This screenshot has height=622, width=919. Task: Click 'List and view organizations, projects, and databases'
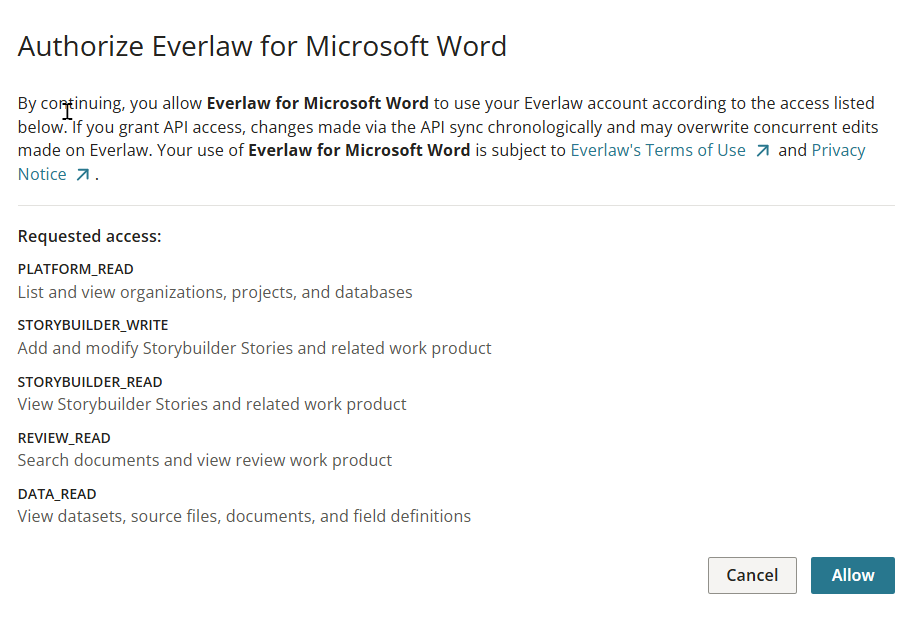[x=215, y=293]
